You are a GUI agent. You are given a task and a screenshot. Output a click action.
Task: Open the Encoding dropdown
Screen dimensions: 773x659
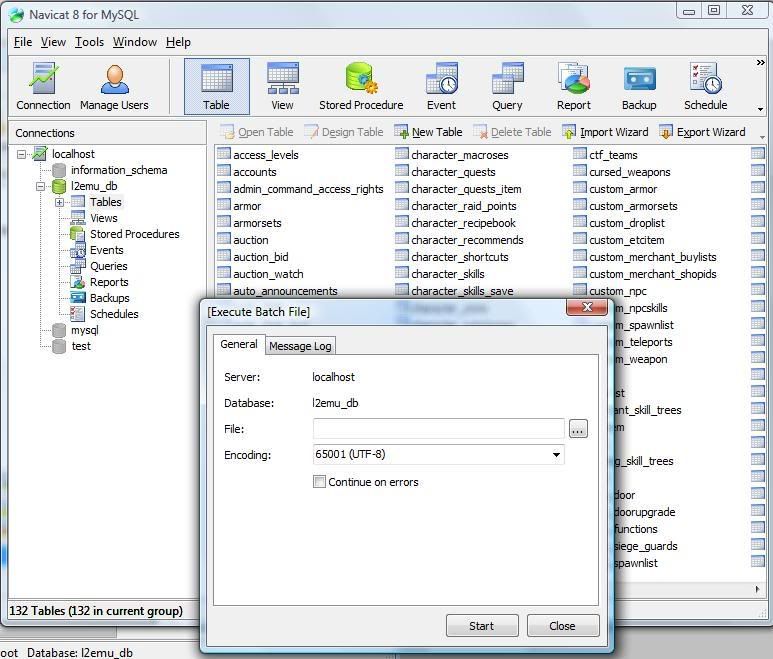pos(556,454)
